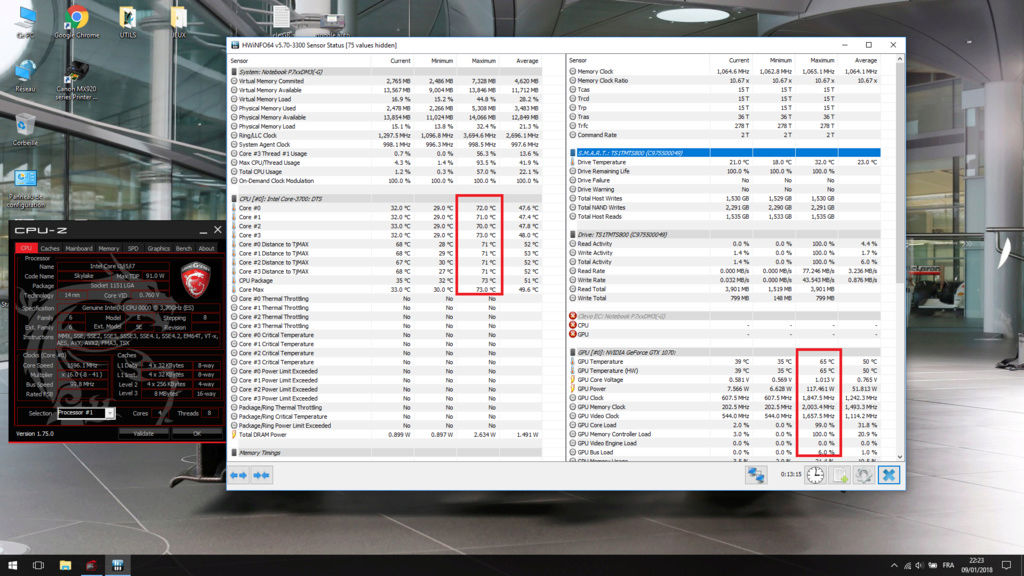The height and width of the screenshot is (576, 1024).
Task: Select the Total DRAM Power row
Action: coord(385,434)
